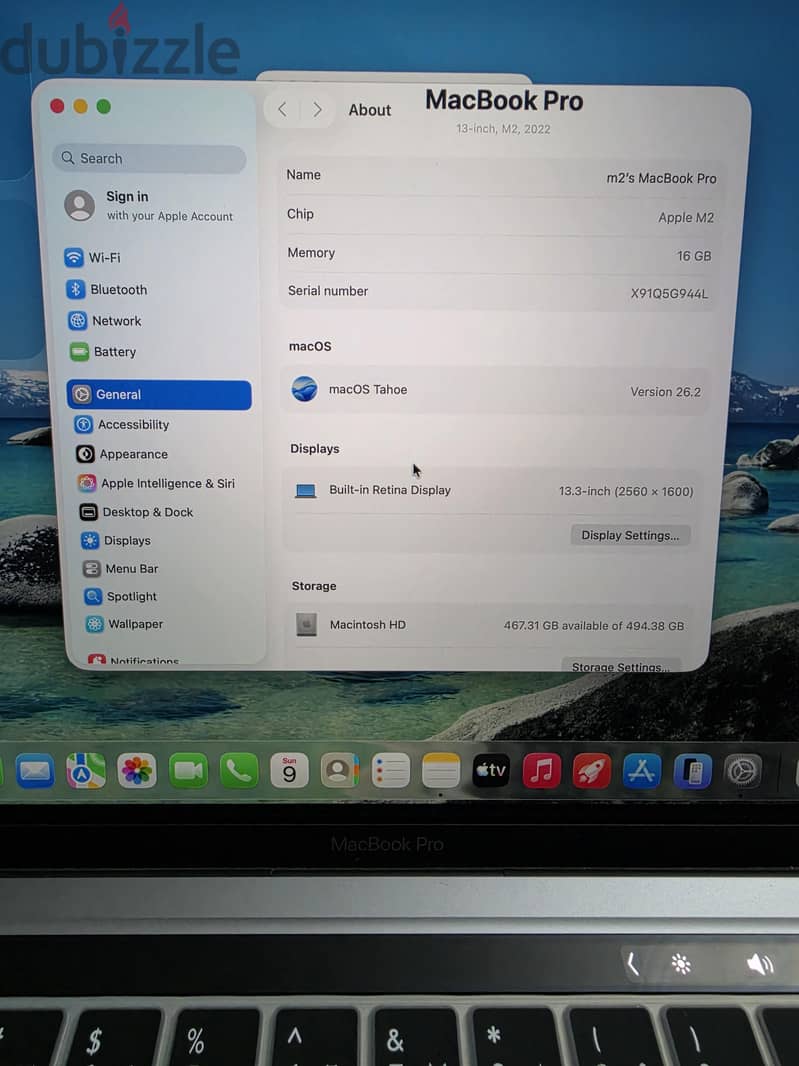
Task: Open Appearance settings
Action: click(122, 454)
